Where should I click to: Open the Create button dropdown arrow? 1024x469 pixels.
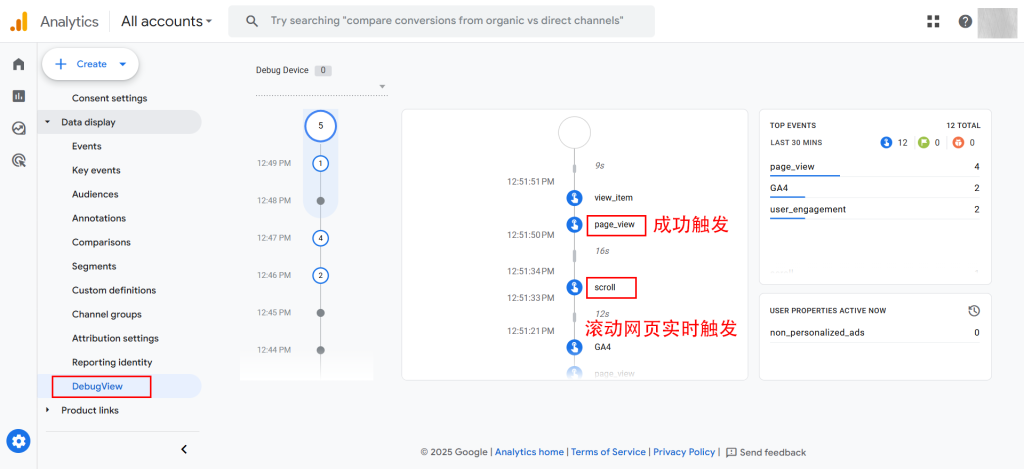tap(123, 64)
